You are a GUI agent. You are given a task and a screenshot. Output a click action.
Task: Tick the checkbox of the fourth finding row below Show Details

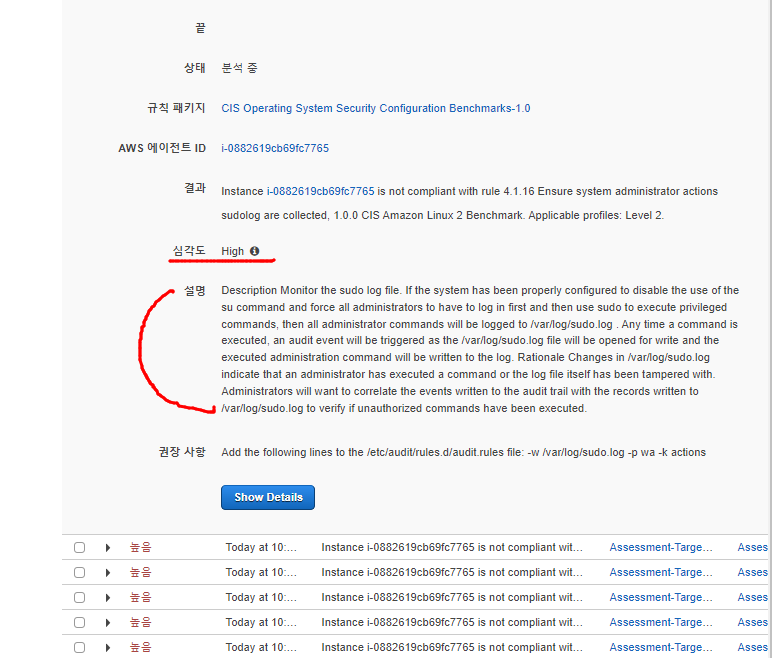tap(79, 623)
